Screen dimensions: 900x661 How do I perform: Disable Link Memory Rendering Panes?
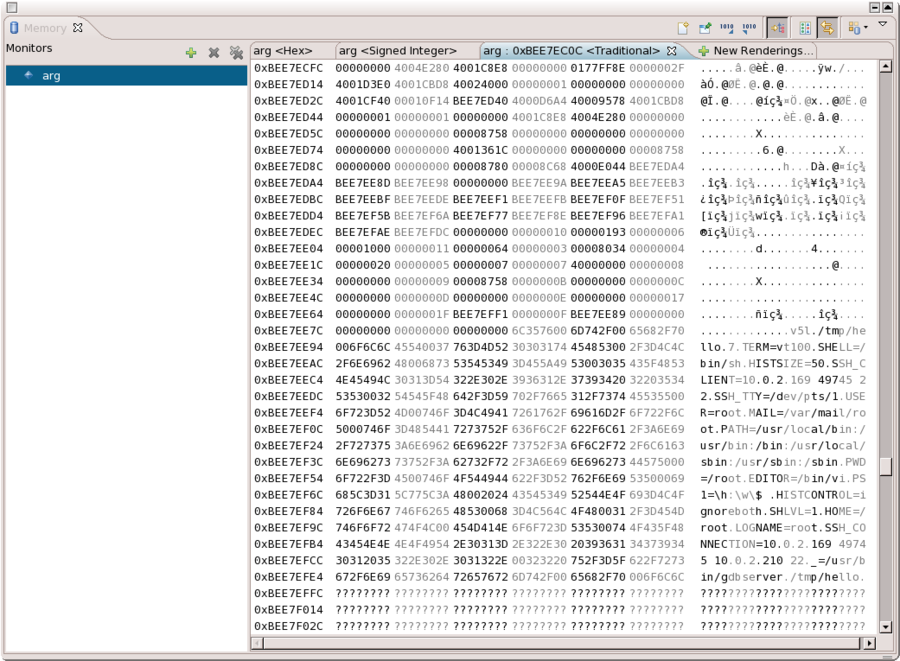tap(828, 27)
